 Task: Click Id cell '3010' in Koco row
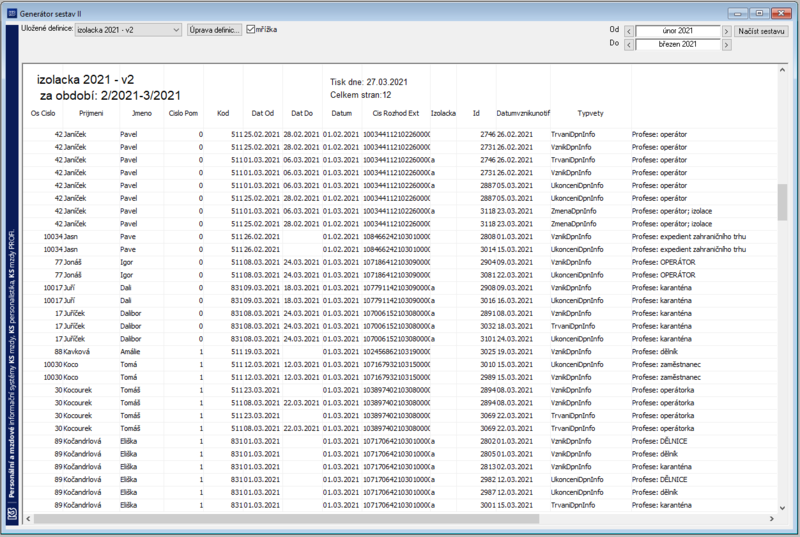(x=488, y=365)
